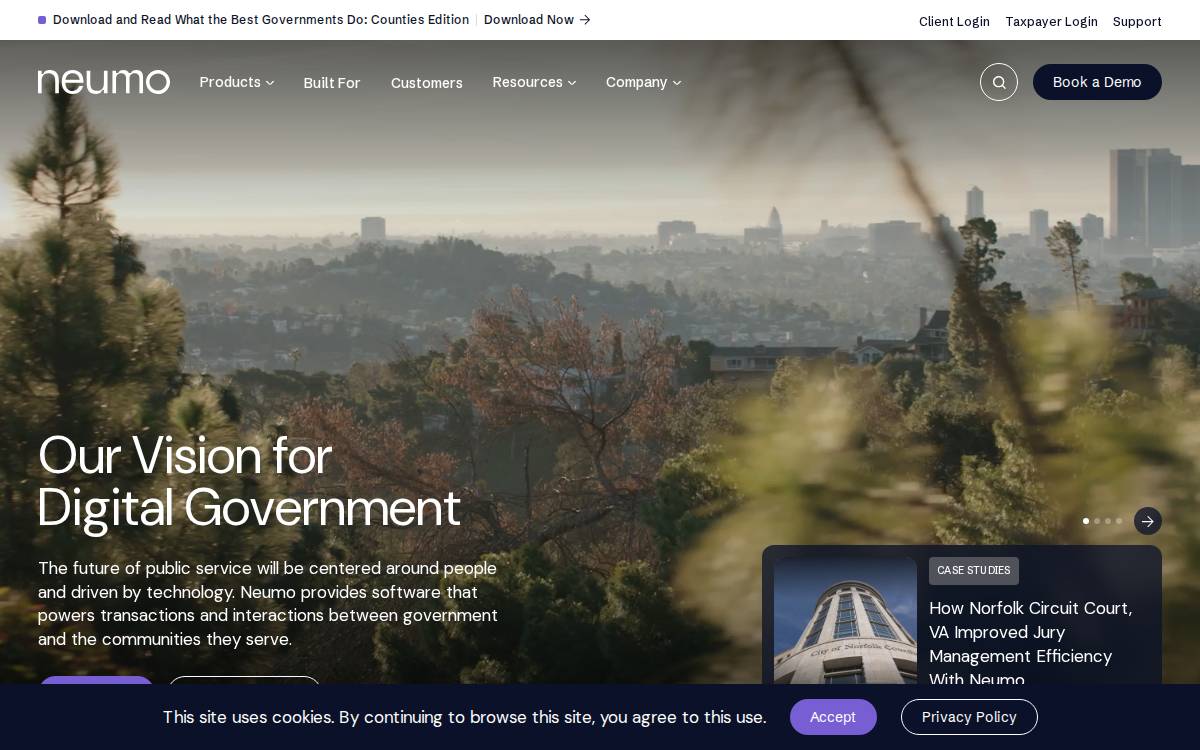Expand the Products dropdown menu
1200x750 pixels.
click(x=237, y=82)
